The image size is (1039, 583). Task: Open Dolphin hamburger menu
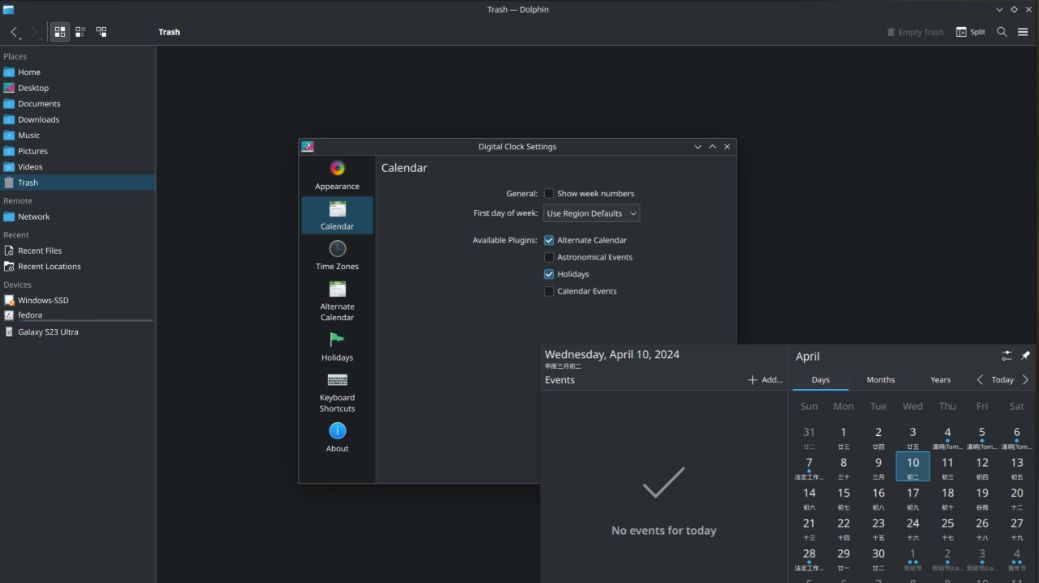(x=1022, y=32)
